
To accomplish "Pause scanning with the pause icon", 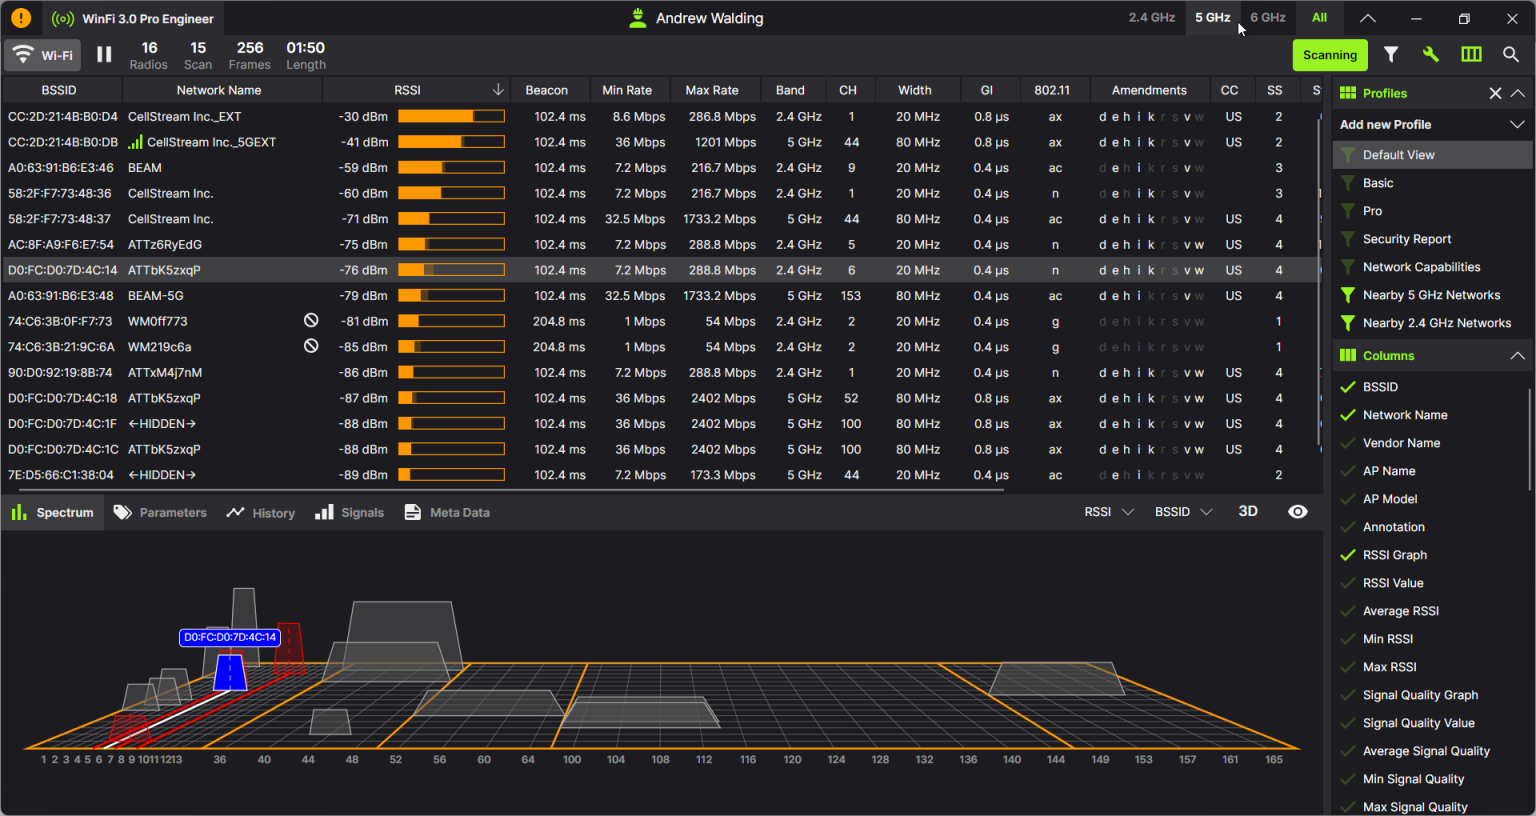I will point(104,55).
